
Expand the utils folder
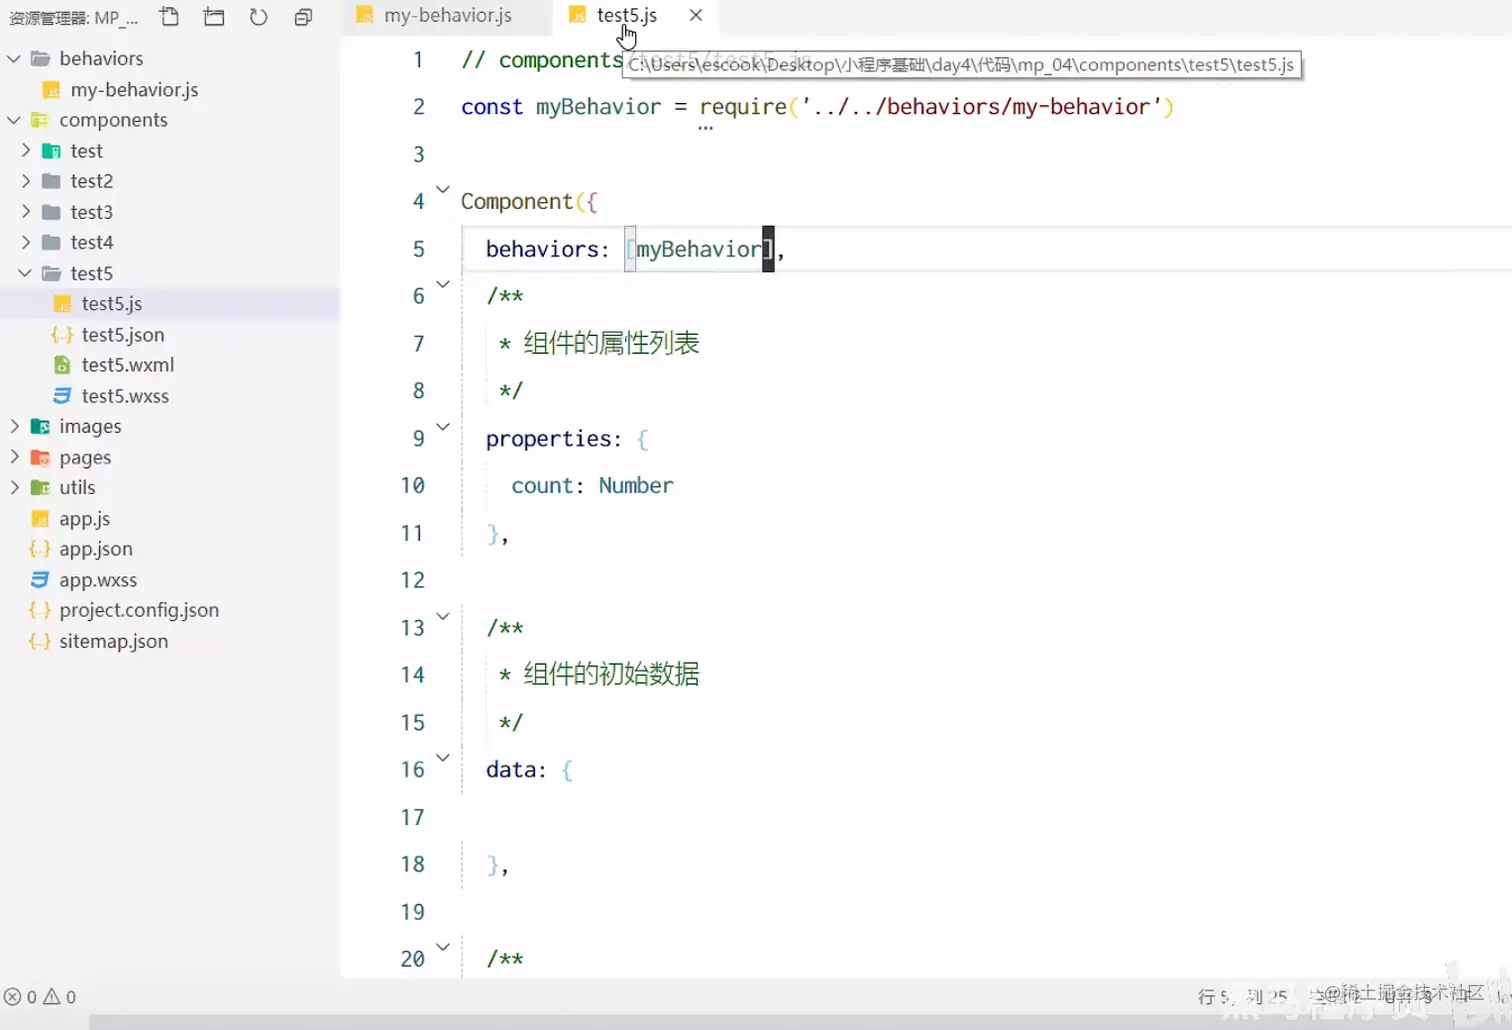pyautogui.click(x=14, y=488)
